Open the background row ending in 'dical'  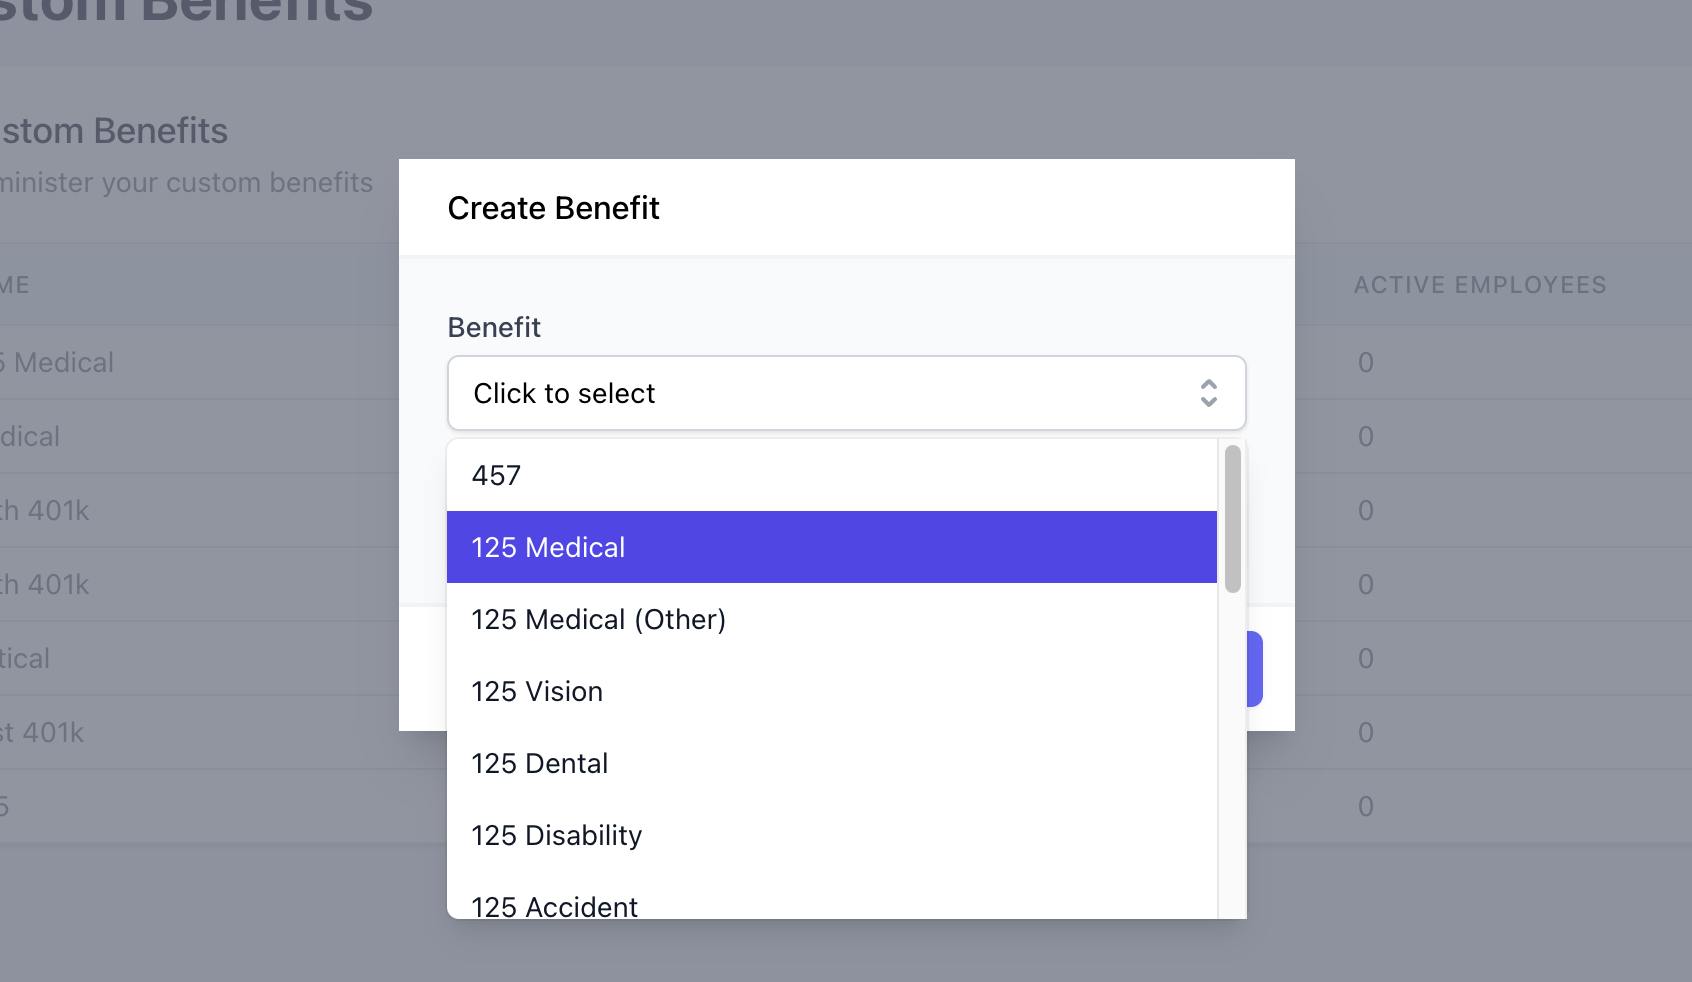(x=30, y=437)
